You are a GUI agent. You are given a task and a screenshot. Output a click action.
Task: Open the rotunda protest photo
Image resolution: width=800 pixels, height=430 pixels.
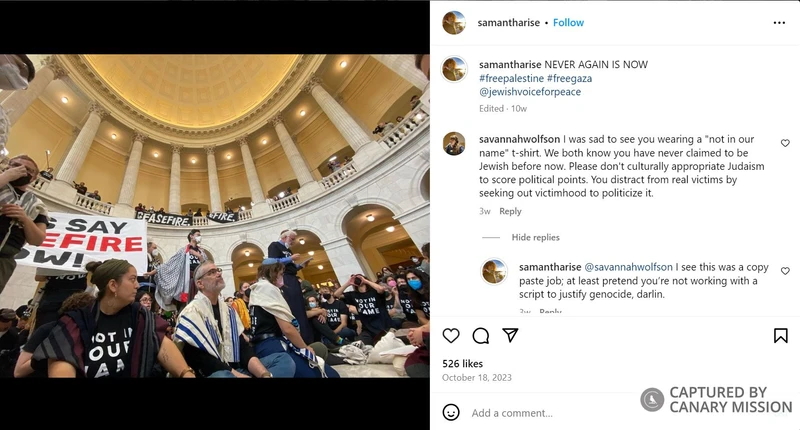coord(214,216)
